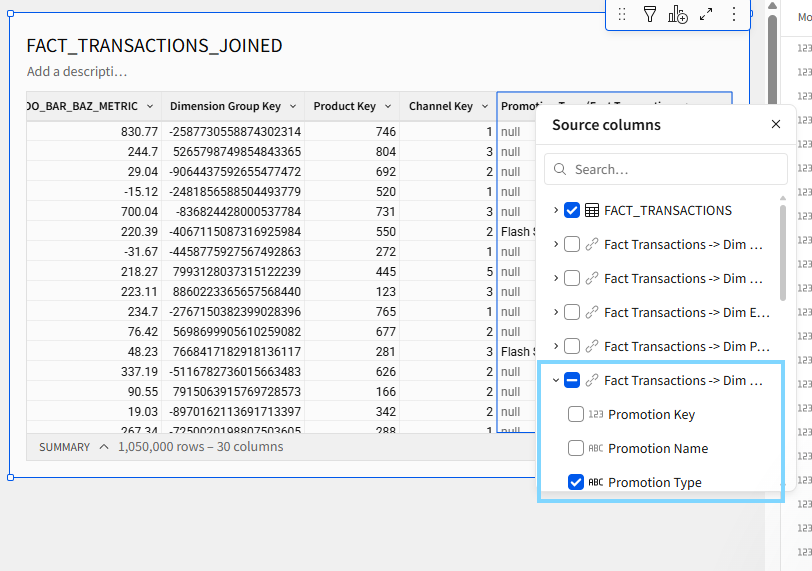Open the filter funnel icon
Screen dimensions: 812x571
coord(649,14)
